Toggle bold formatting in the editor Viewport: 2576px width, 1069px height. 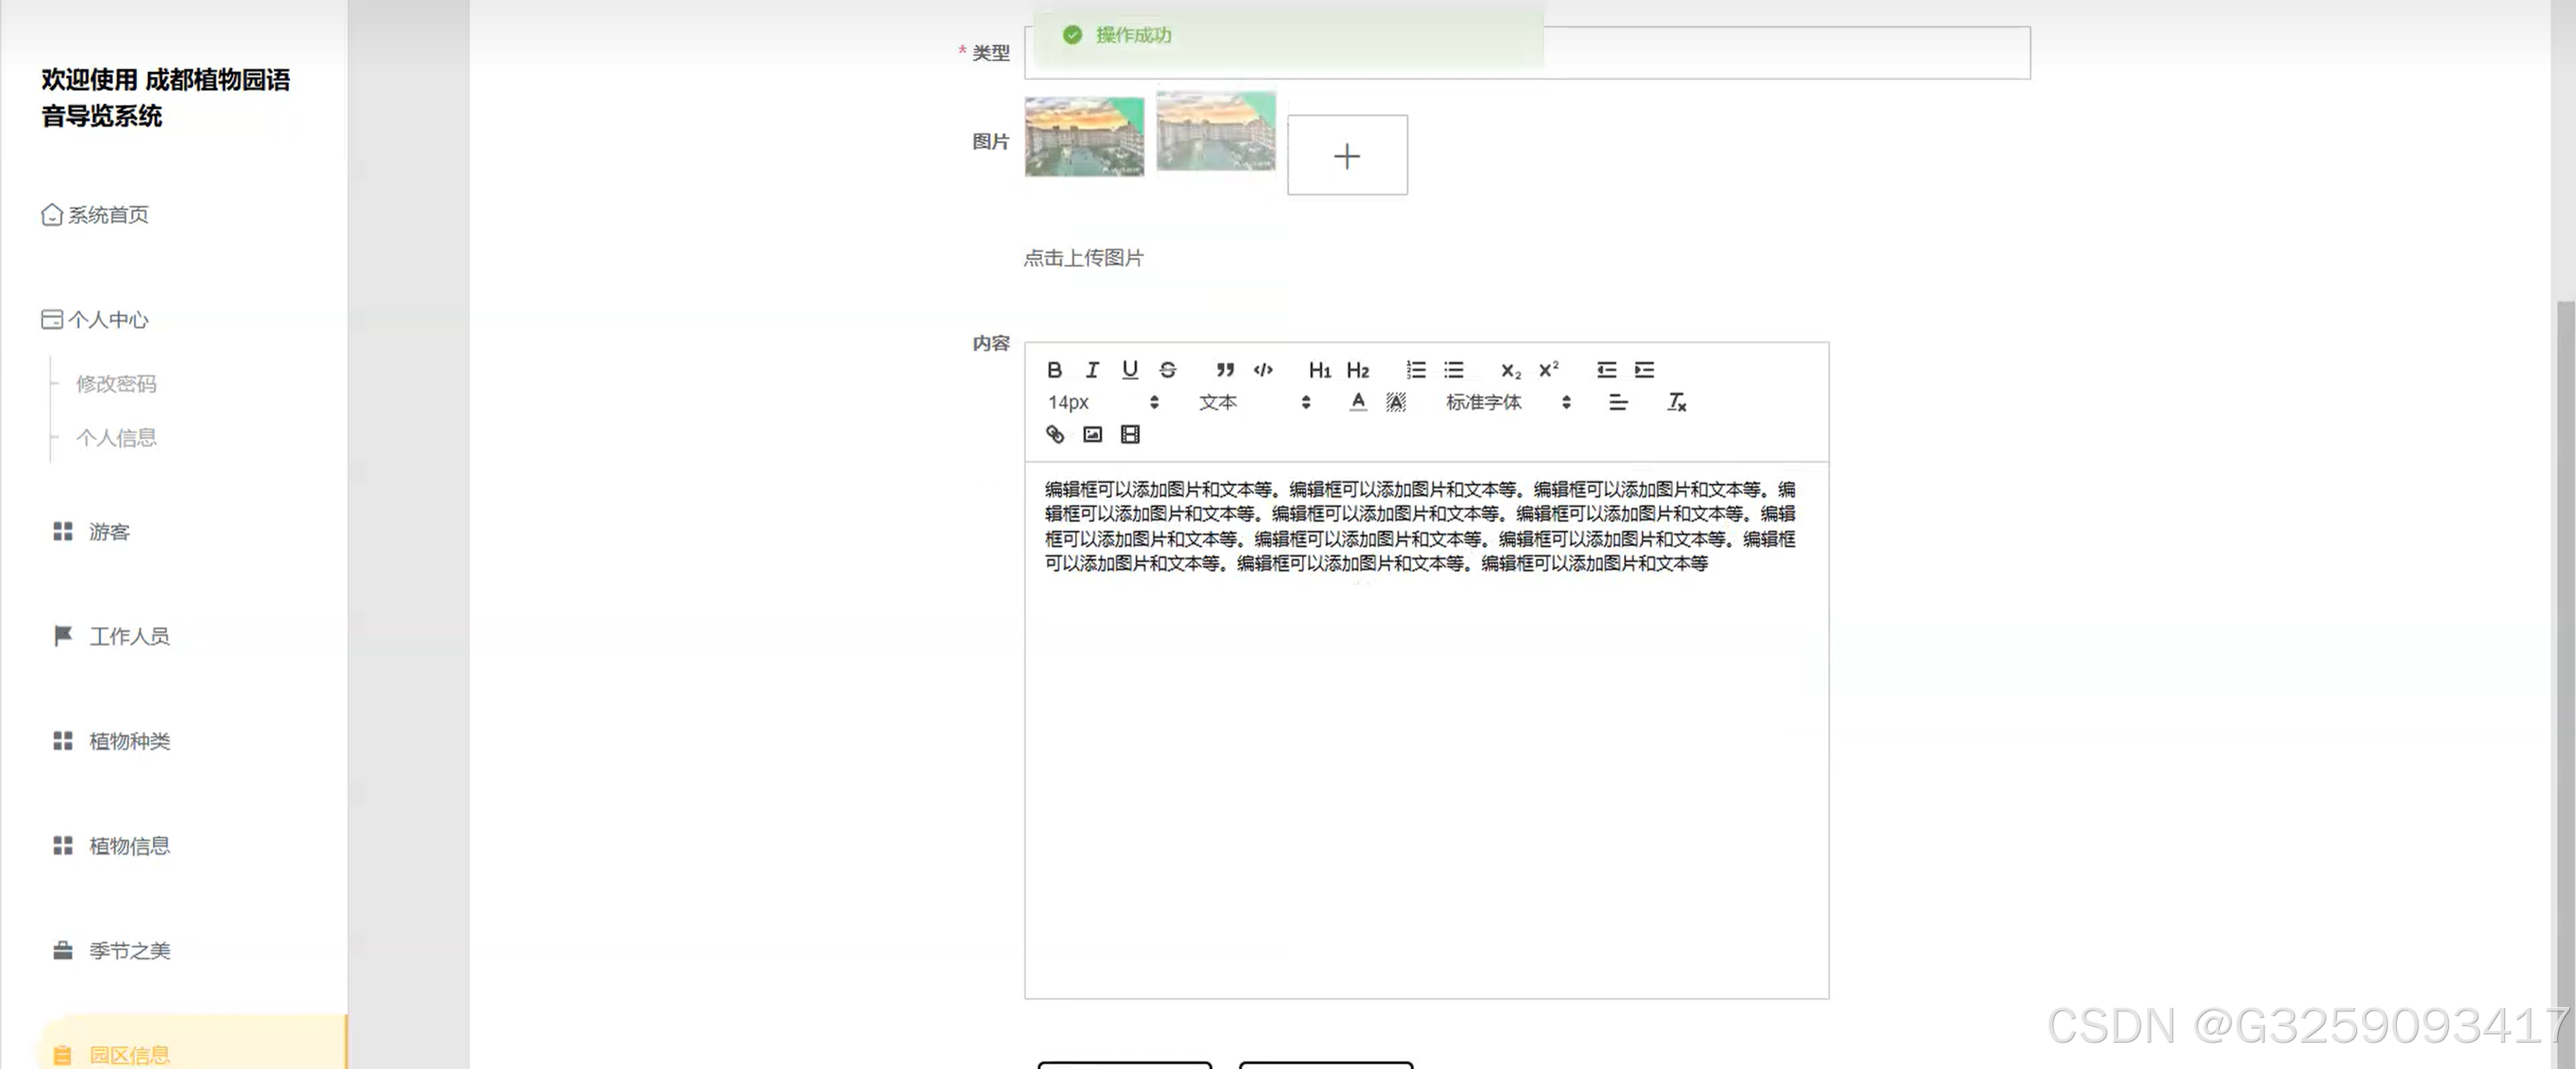(x=1054, y=370)
